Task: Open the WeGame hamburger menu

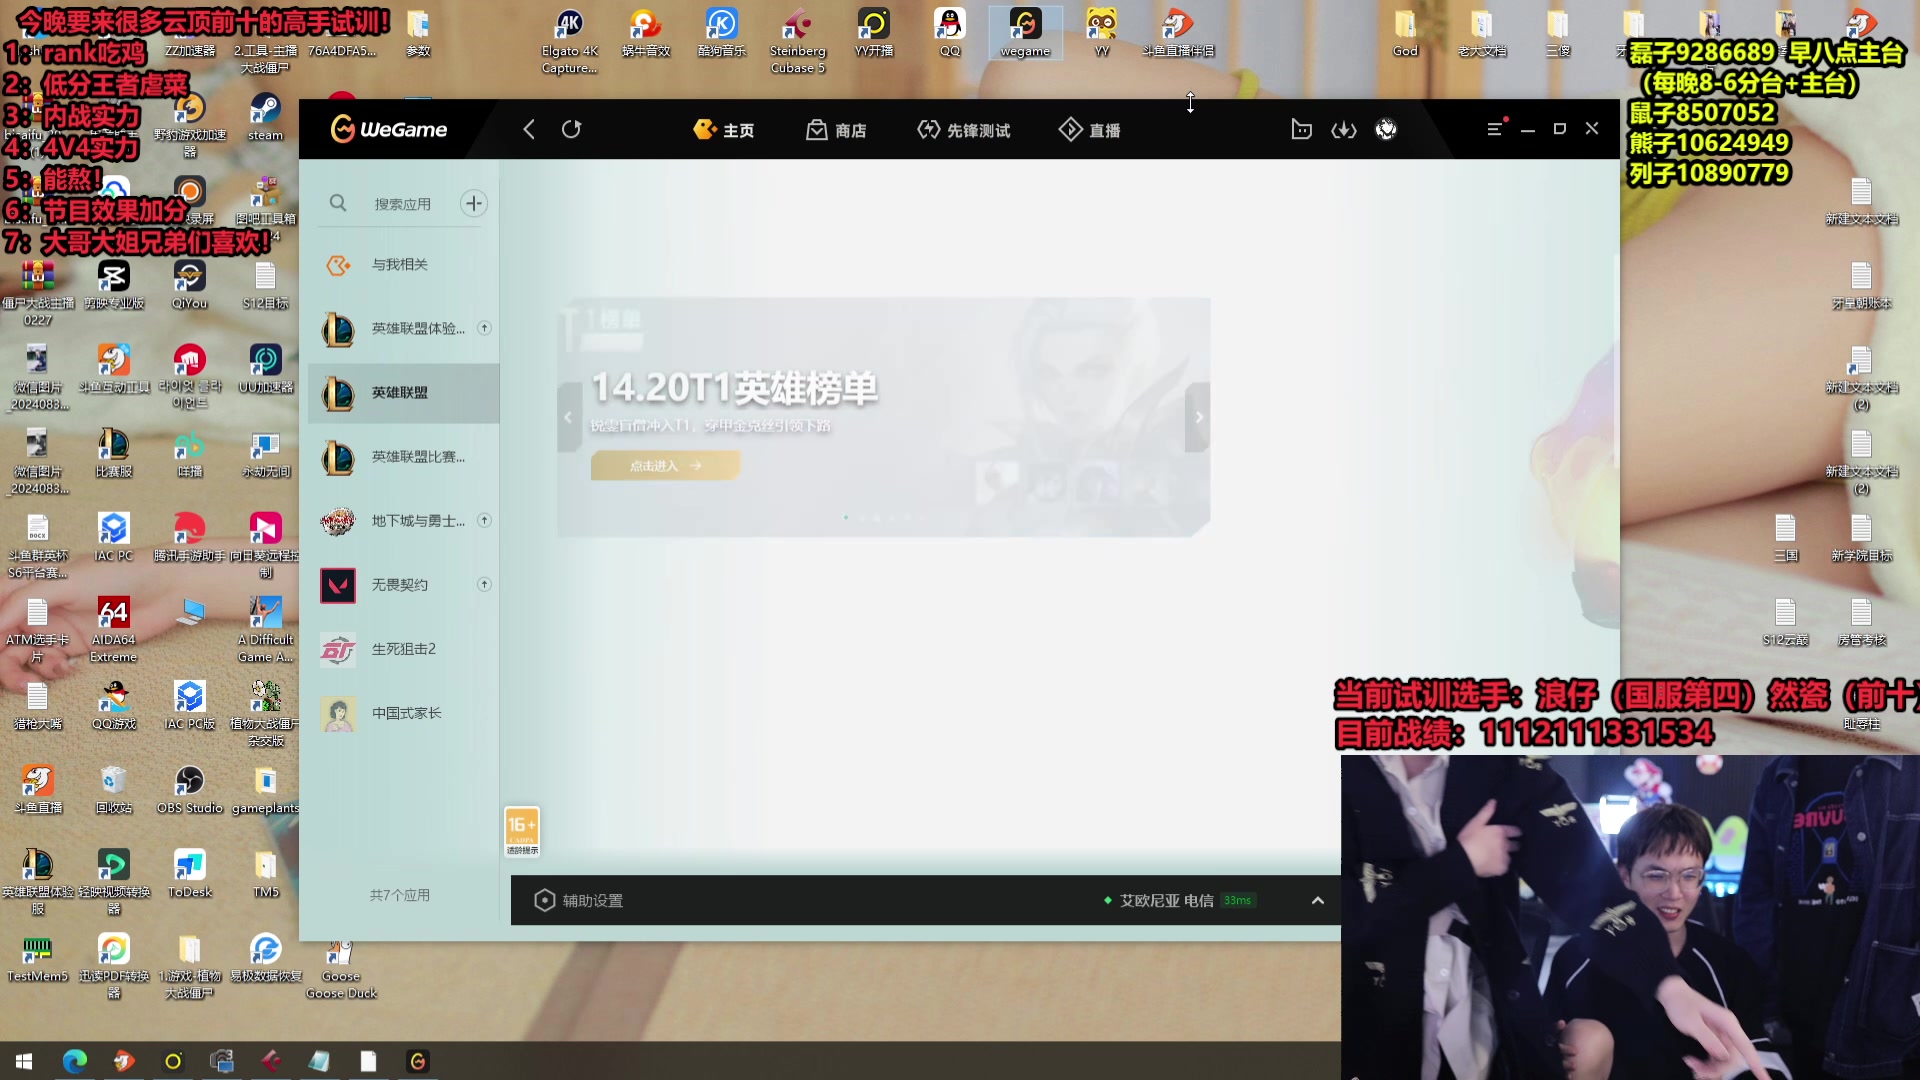Action: point(1495,129)
